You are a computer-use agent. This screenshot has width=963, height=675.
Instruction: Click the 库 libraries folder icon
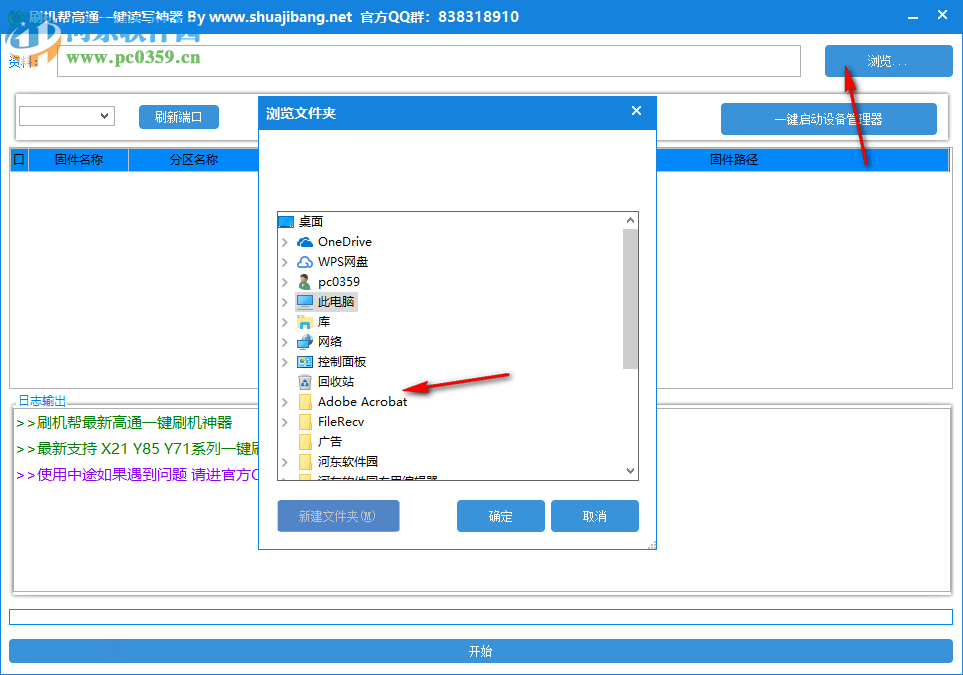(x=305, y=322)
